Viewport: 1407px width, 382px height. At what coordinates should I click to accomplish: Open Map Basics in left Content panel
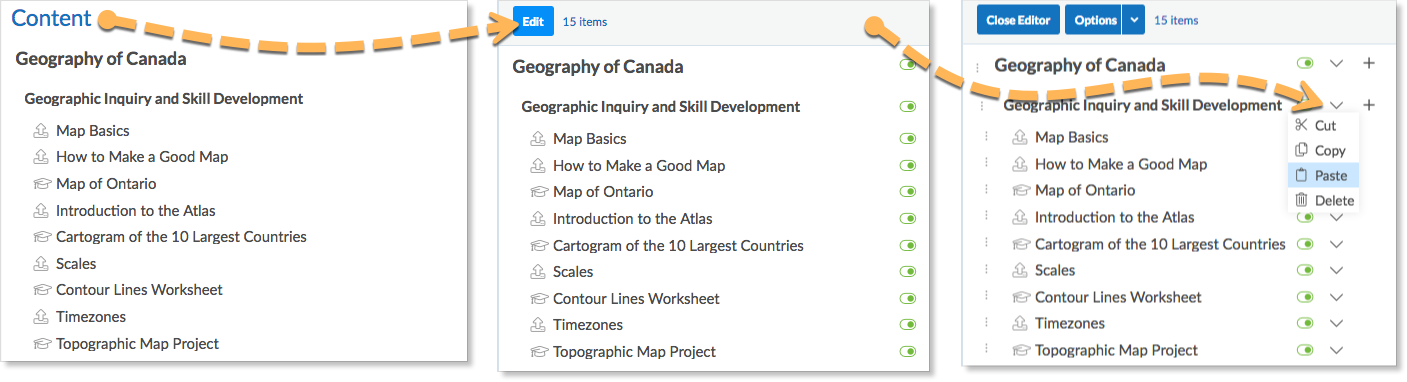click(x=93, y=131)
